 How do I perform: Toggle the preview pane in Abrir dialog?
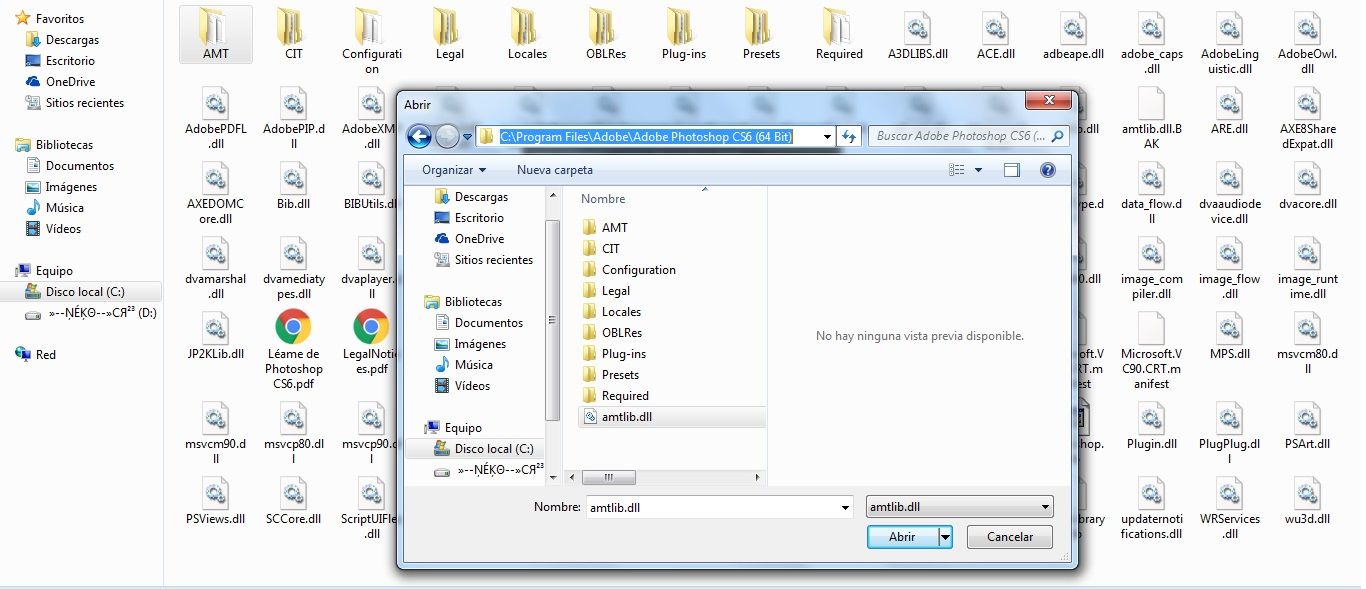pos(1012,170)
